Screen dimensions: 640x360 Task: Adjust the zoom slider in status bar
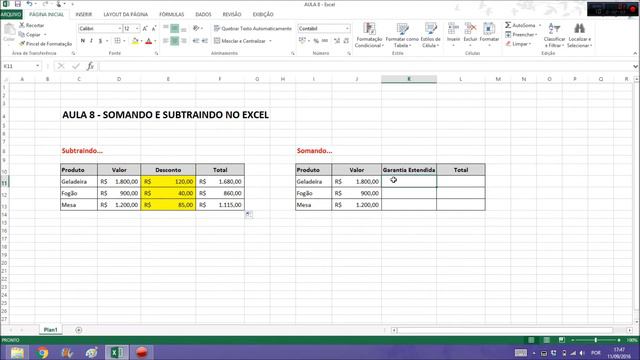596,340
